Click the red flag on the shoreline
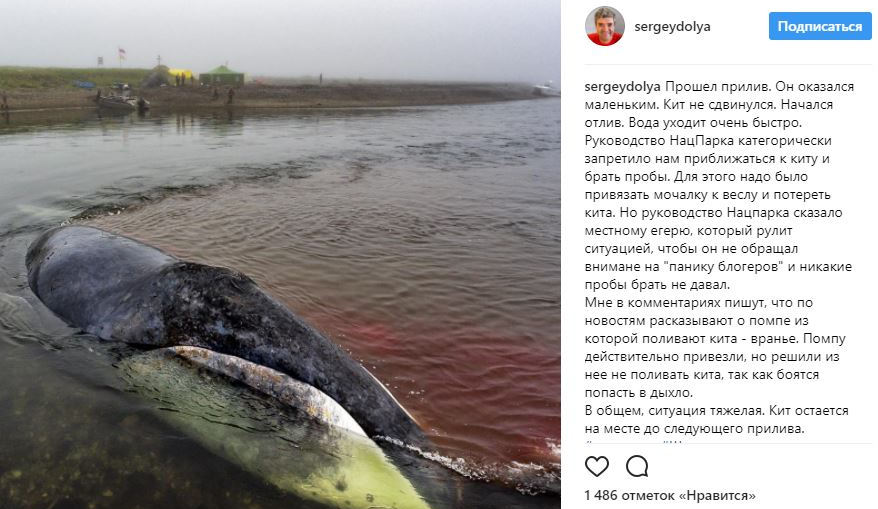The height and width of the screenshot is (509, 878). tap(121, 55)
